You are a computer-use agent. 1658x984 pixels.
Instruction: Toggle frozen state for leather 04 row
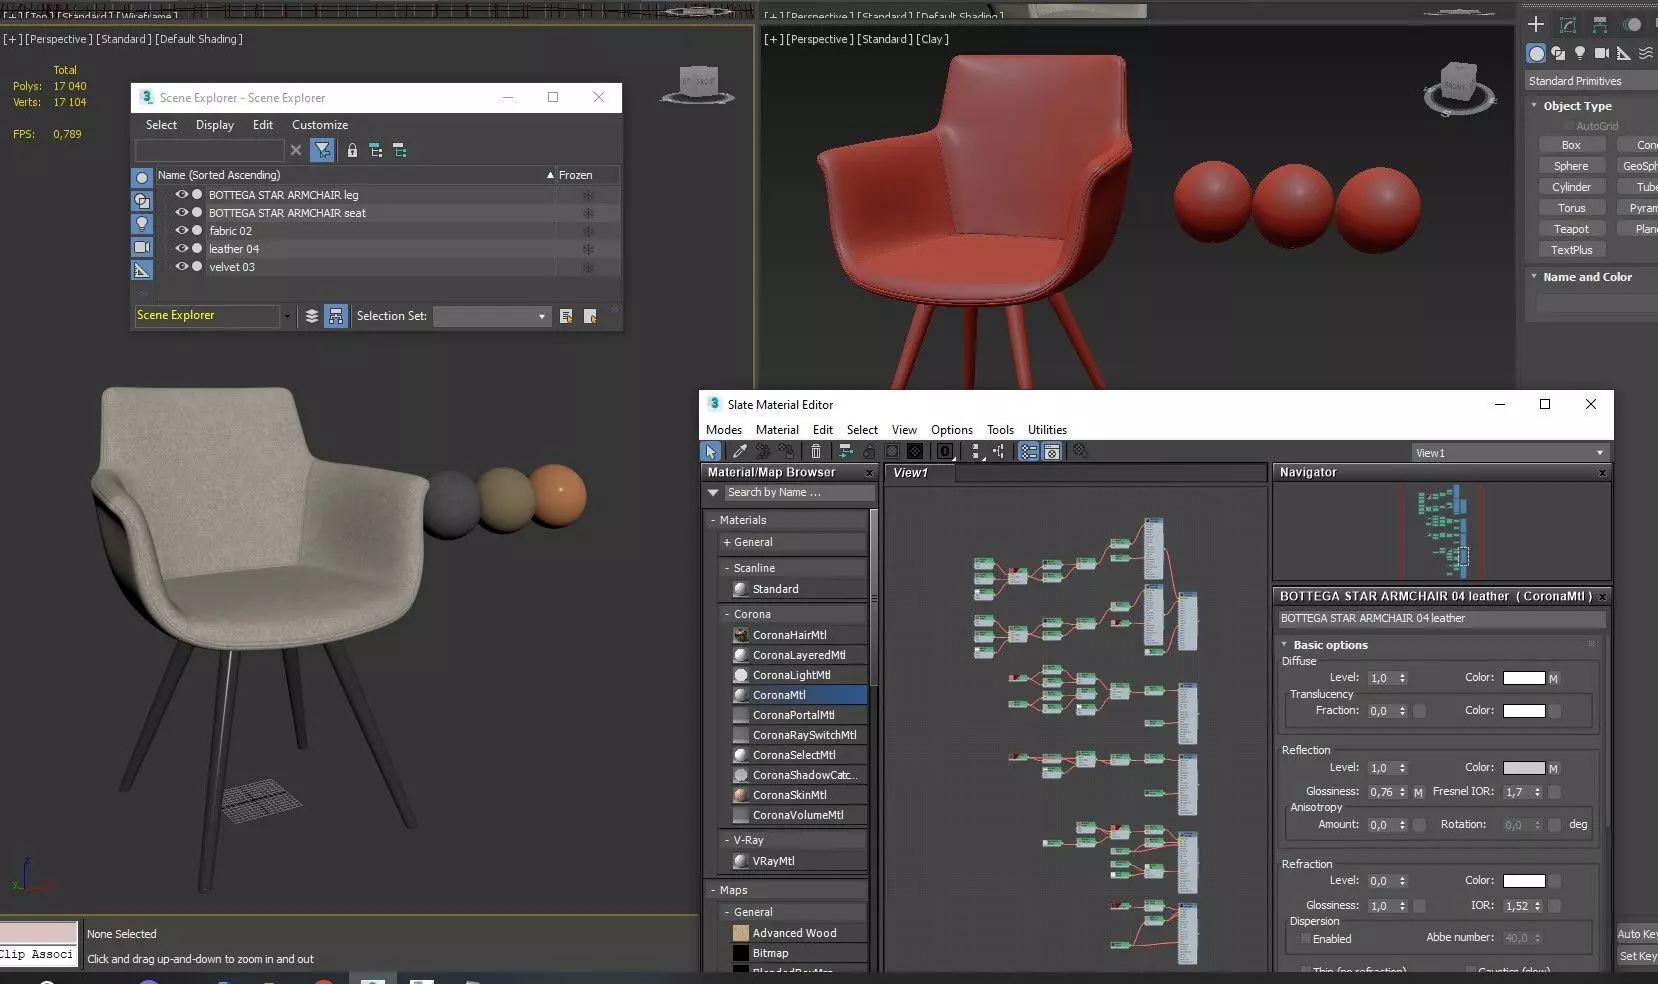click(588, 249)
